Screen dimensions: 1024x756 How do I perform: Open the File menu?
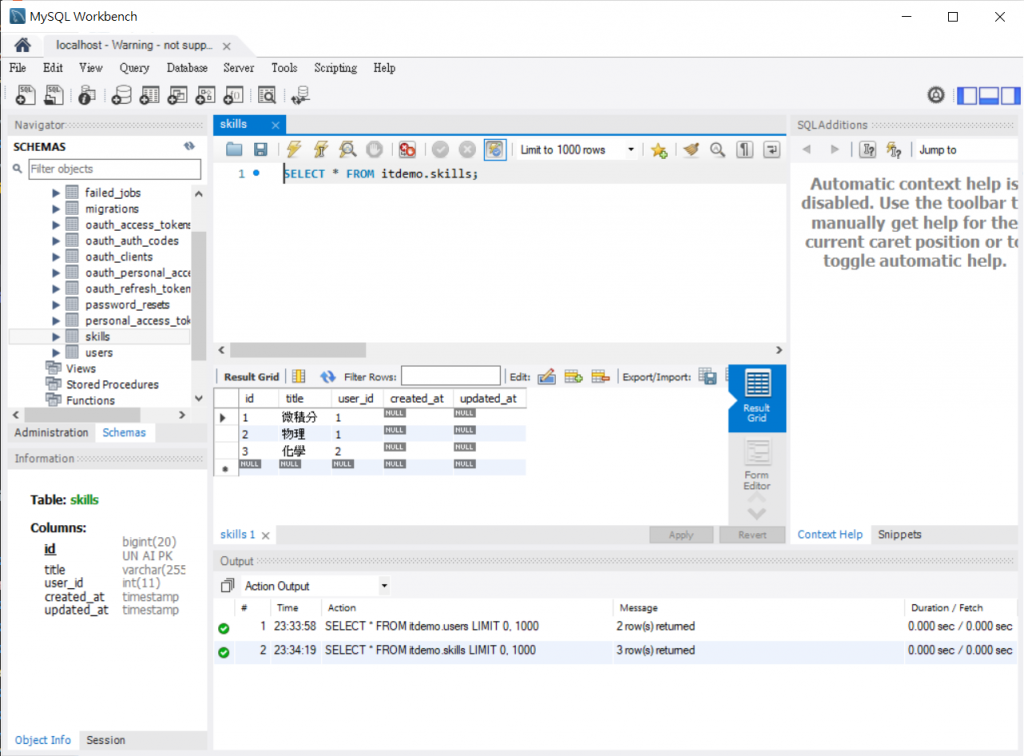coord(18,68)
